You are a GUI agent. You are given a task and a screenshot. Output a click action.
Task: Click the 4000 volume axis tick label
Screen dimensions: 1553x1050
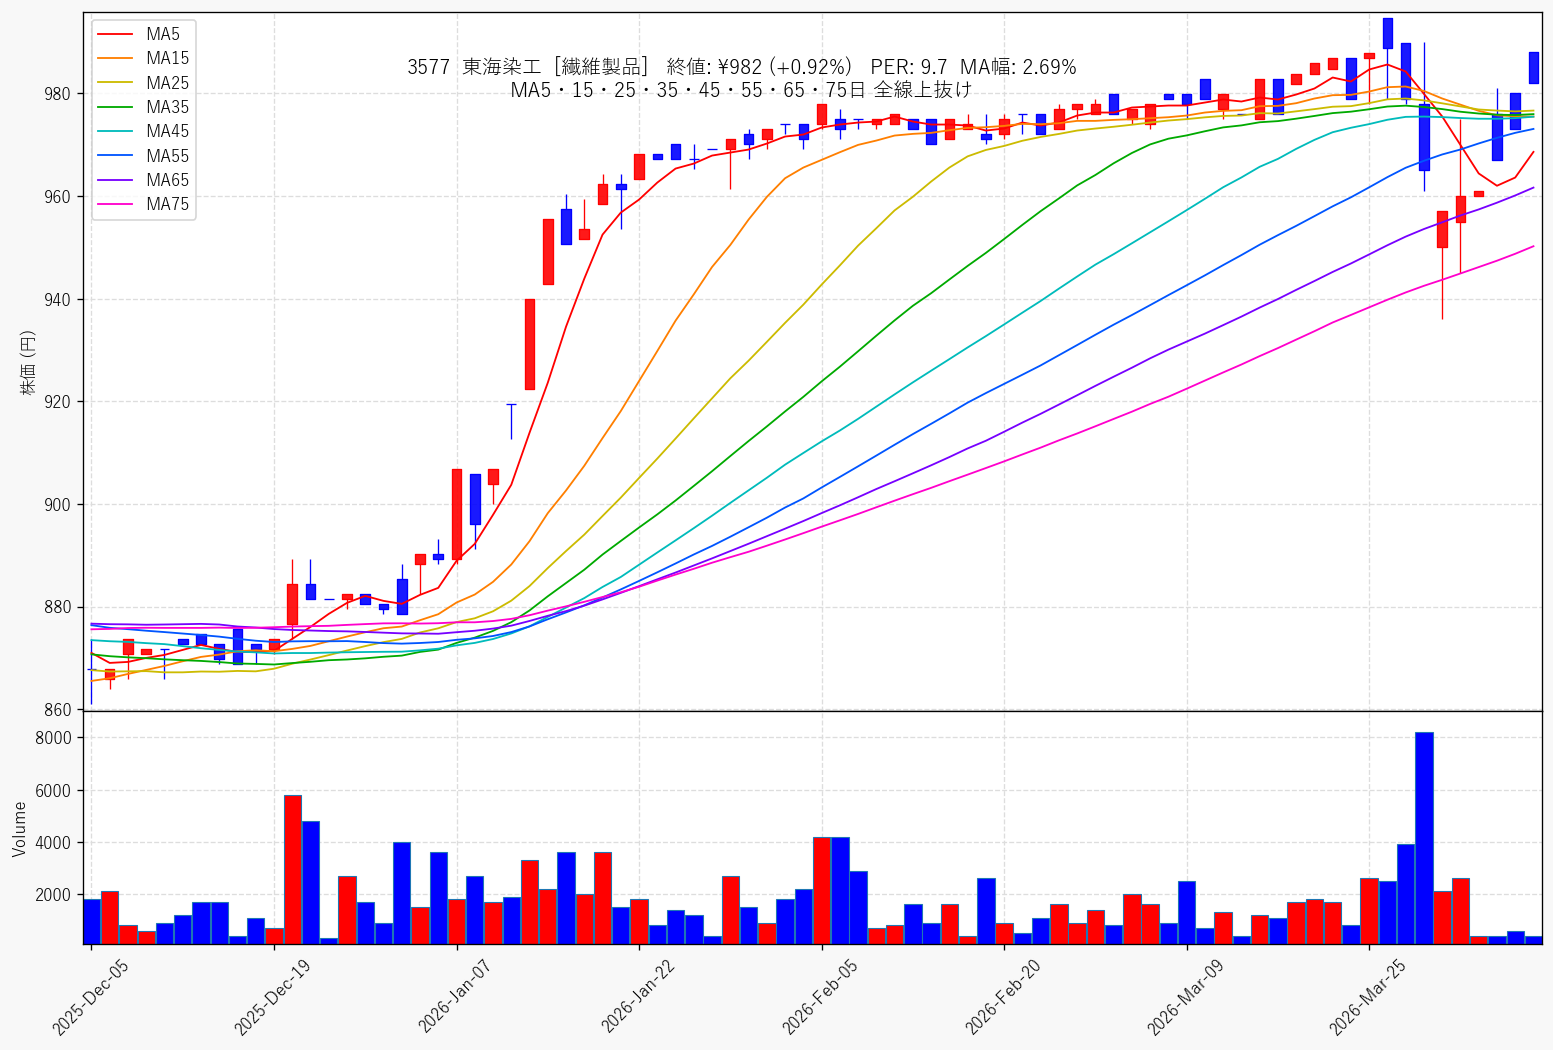54,843
